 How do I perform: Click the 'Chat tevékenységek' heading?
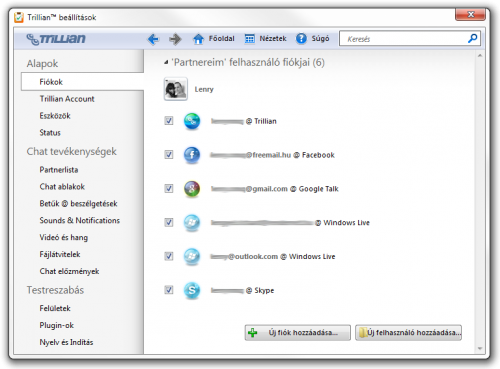click(x=72, y=152)
